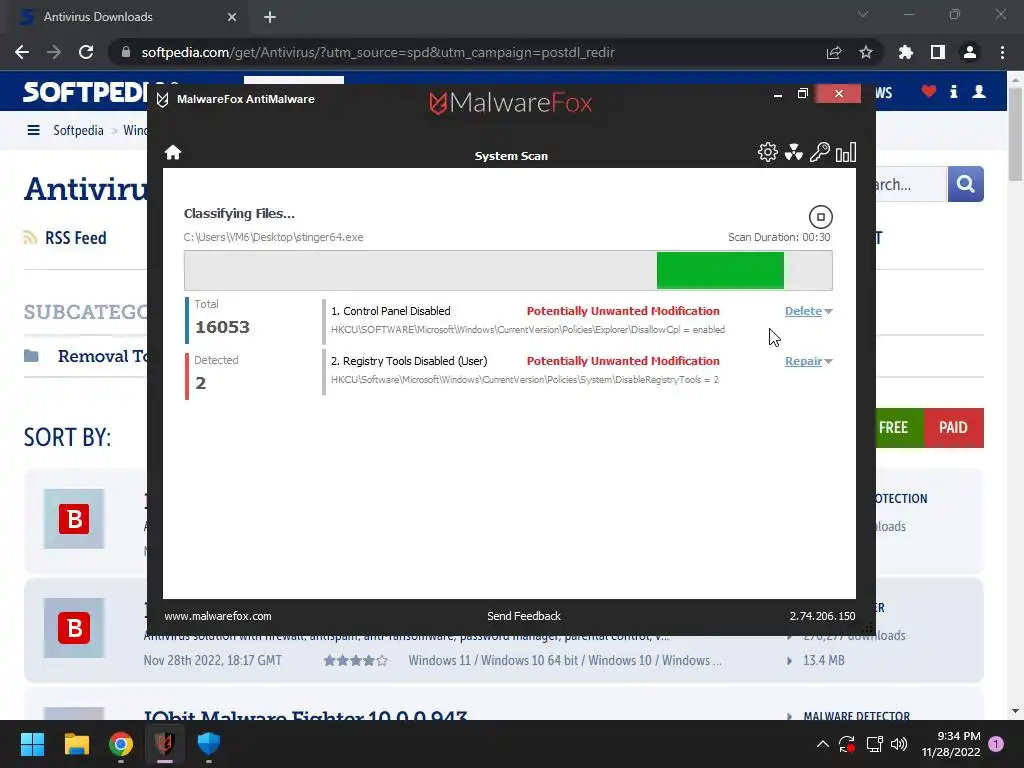Open the Chrome three-dot menu

[1002, 52]
